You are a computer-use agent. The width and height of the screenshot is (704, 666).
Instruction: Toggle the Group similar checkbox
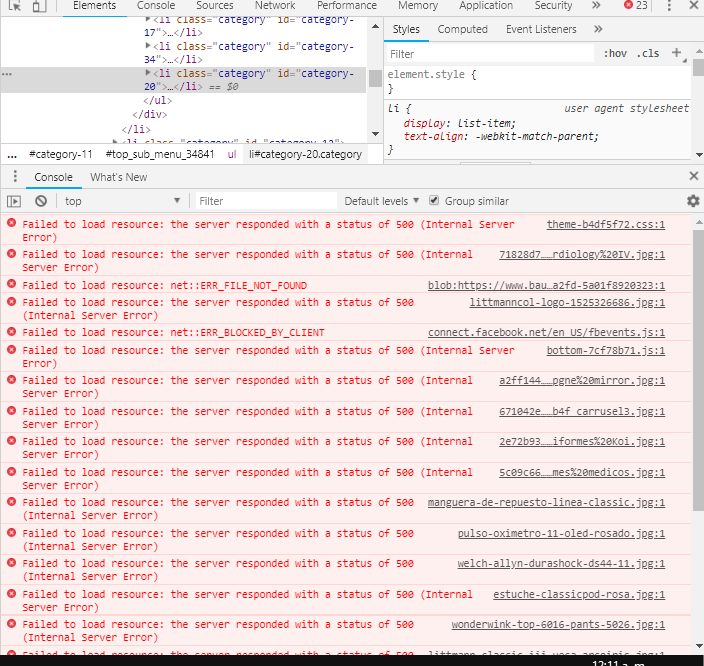434,200
